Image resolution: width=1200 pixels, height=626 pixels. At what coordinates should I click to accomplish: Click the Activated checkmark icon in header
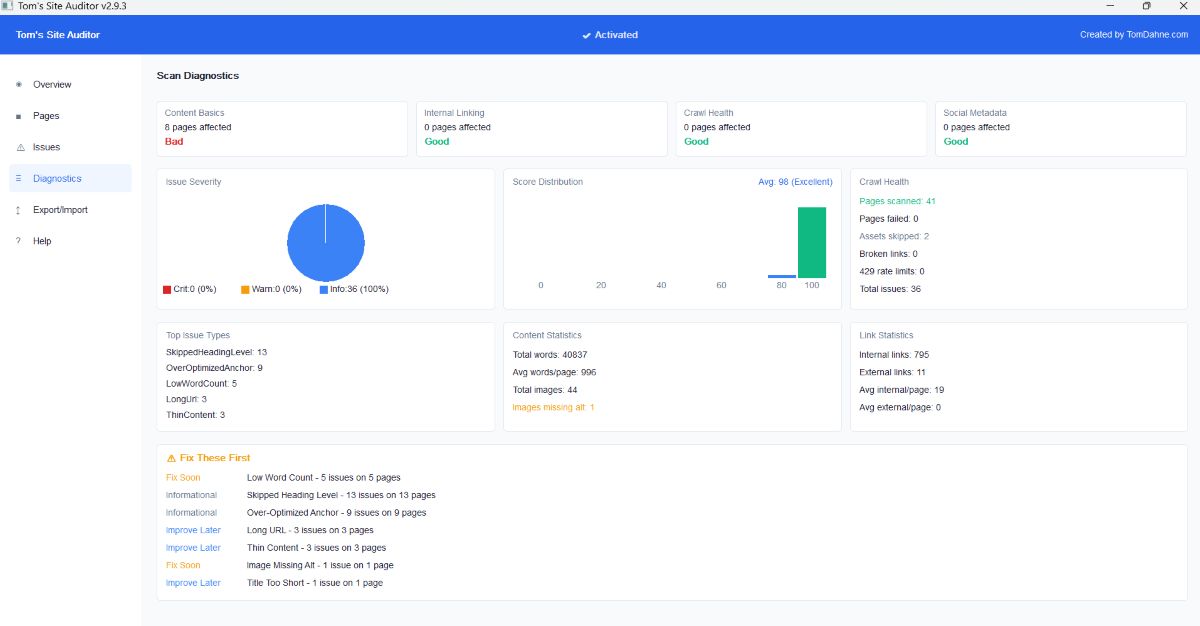pyautogui.click(x=586, y=35)
